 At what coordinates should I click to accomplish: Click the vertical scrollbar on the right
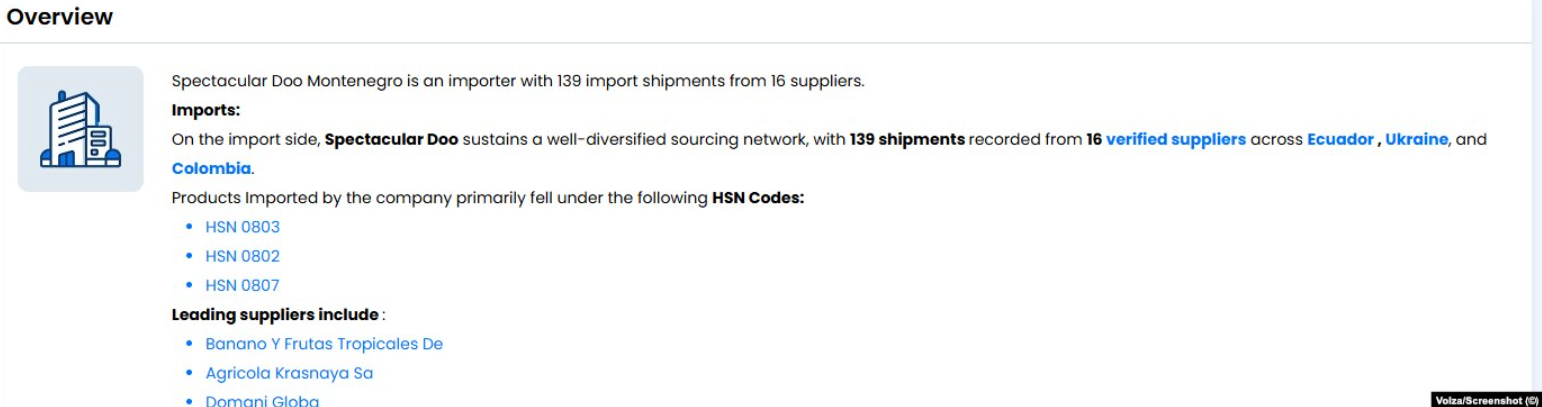(1536, 200)
